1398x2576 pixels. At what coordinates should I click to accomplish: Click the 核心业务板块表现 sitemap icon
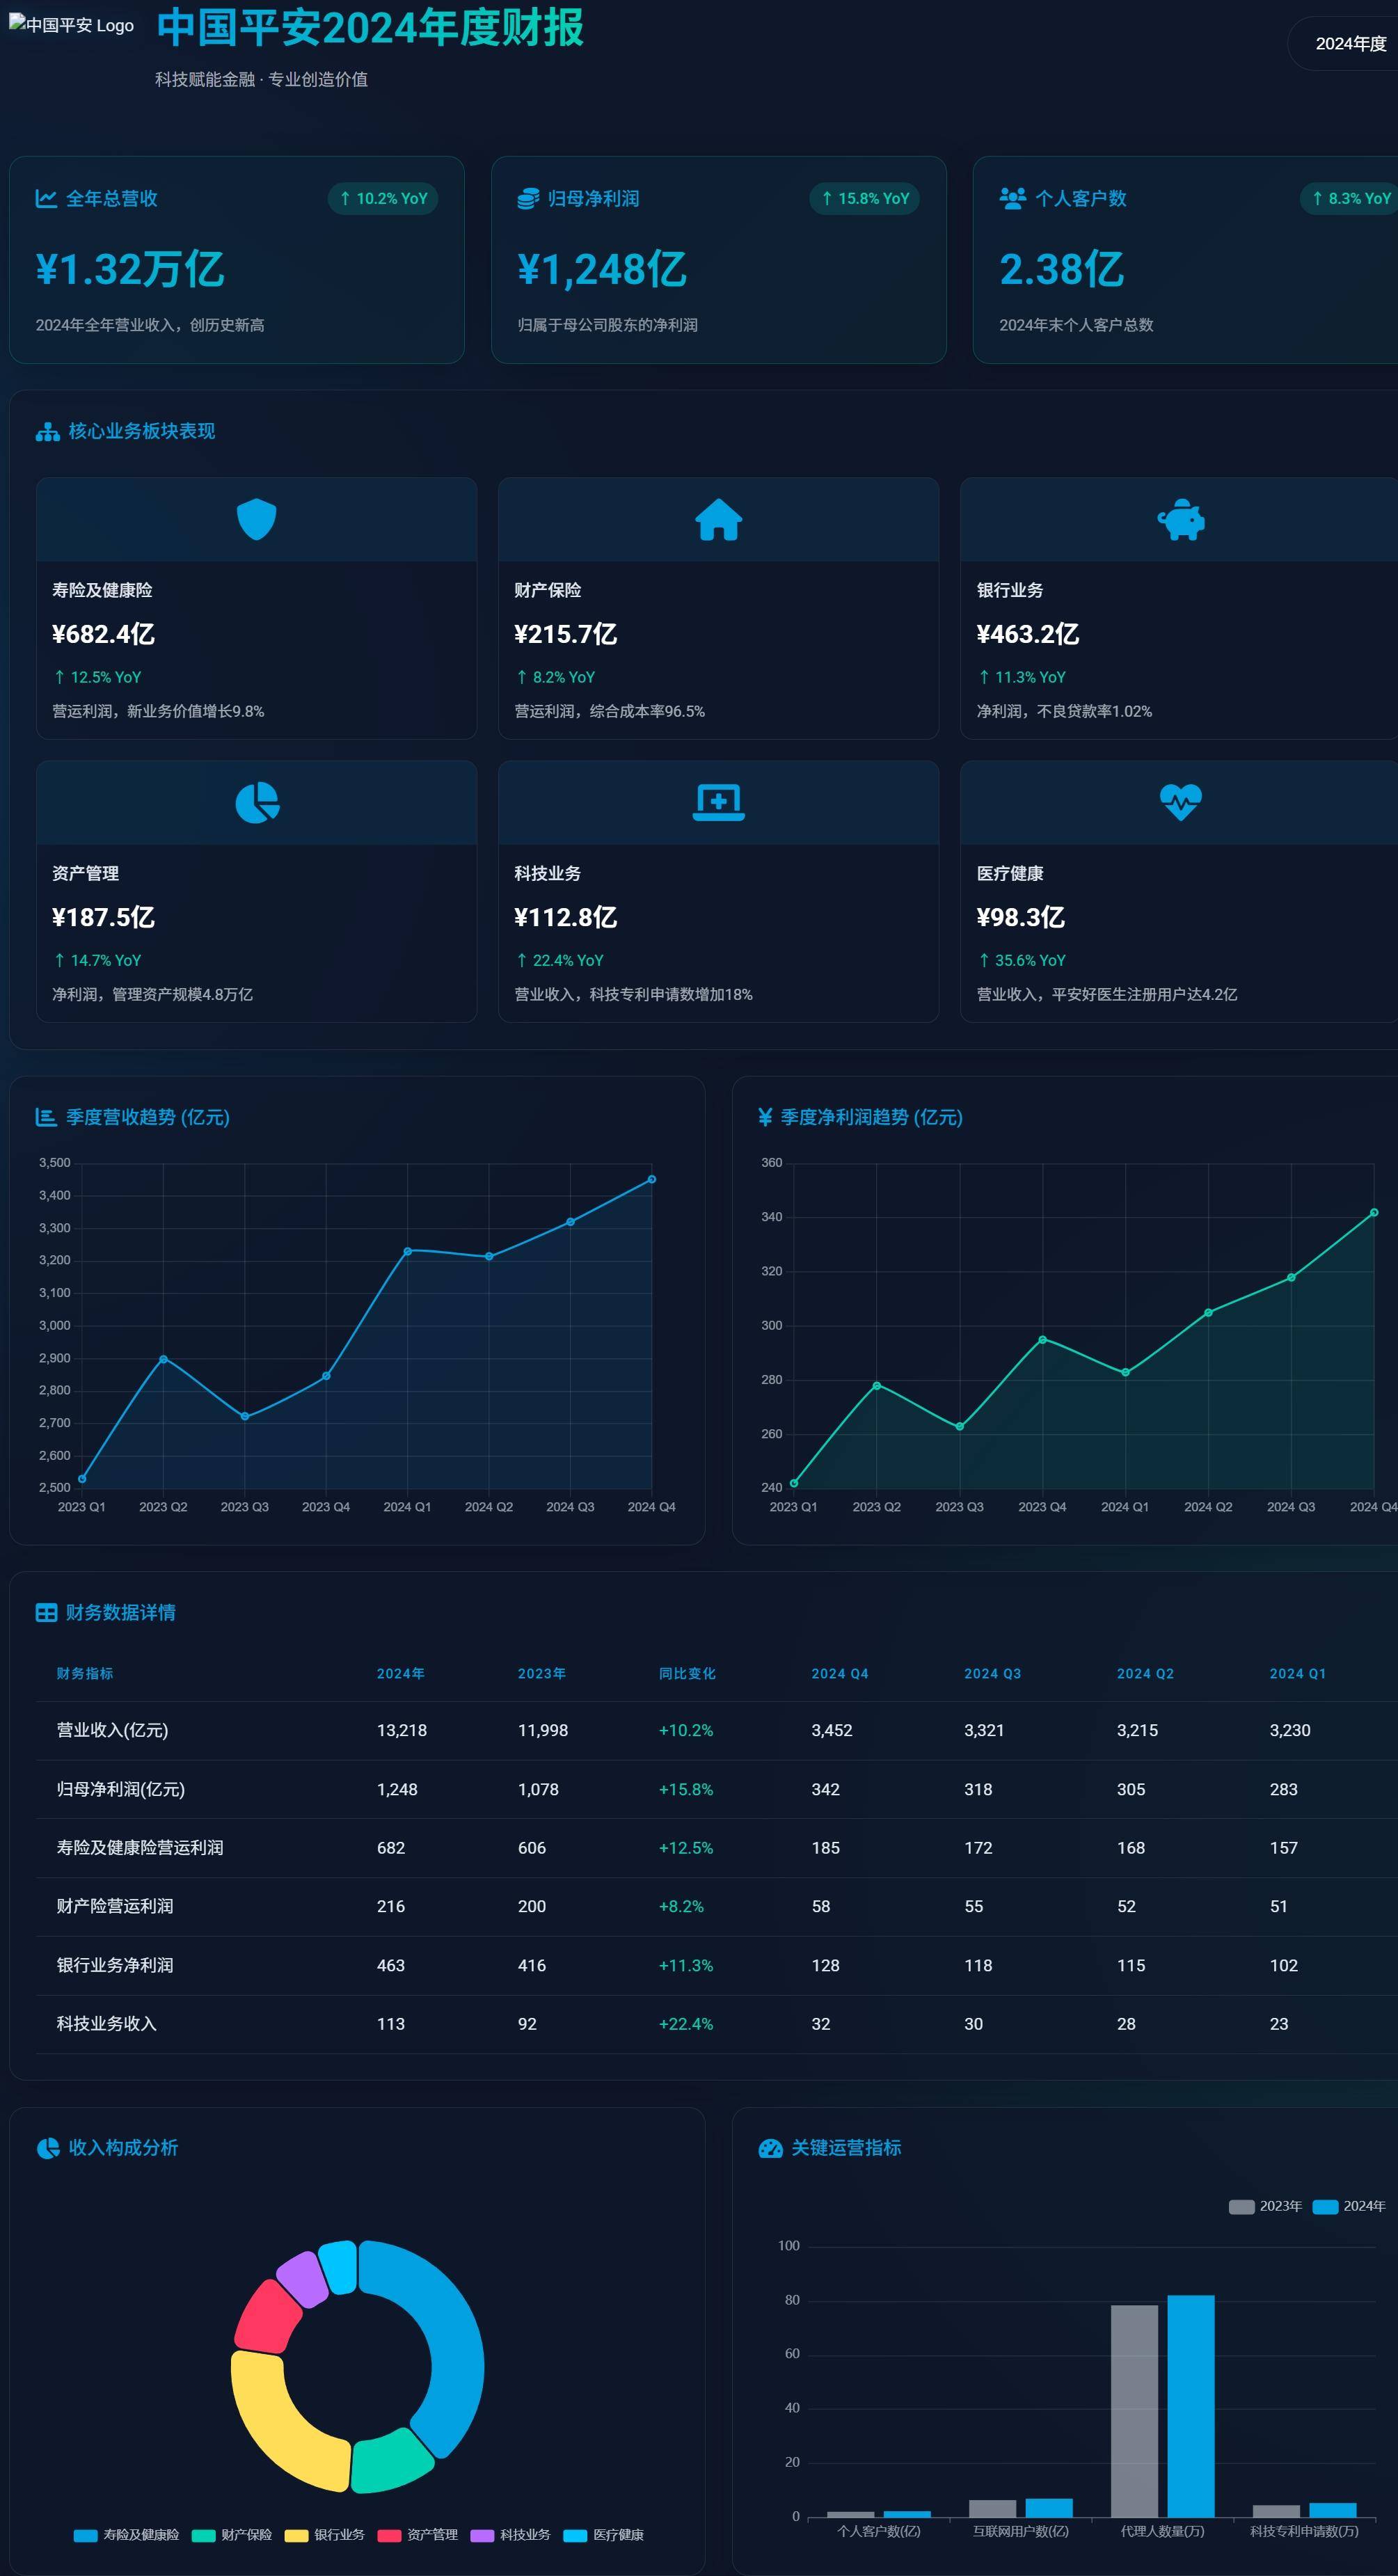(47, 431)
